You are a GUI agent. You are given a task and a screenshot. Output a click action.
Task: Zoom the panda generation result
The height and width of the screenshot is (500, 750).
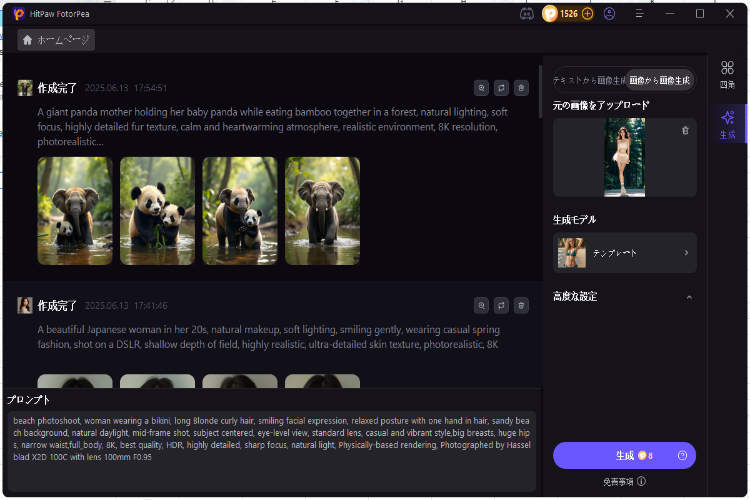pos(482,88)
